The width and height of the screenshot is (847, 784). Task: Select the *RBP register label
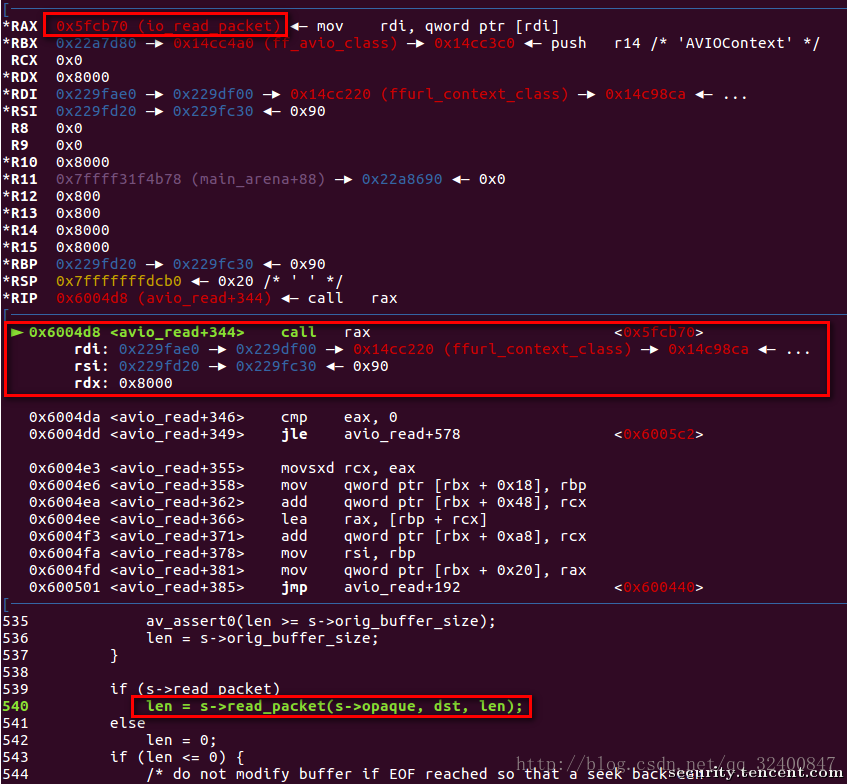[x=20, y=264]
